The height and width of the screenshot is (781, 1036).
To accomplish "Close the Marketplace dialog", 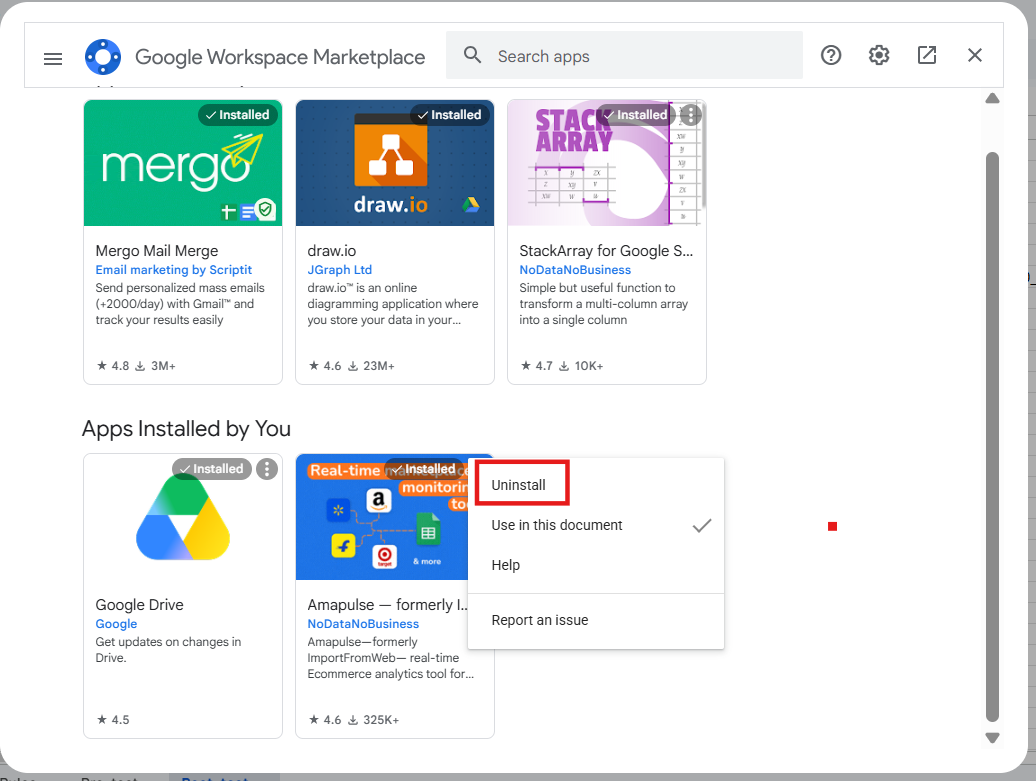I will tap(975, 55).
